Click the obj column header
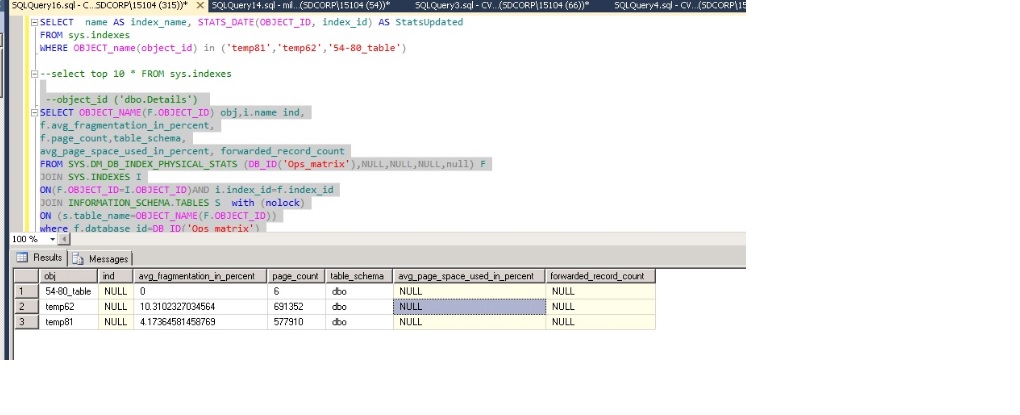The width and height of the screenshot is (1020, 415). click(x=69, y=276)
